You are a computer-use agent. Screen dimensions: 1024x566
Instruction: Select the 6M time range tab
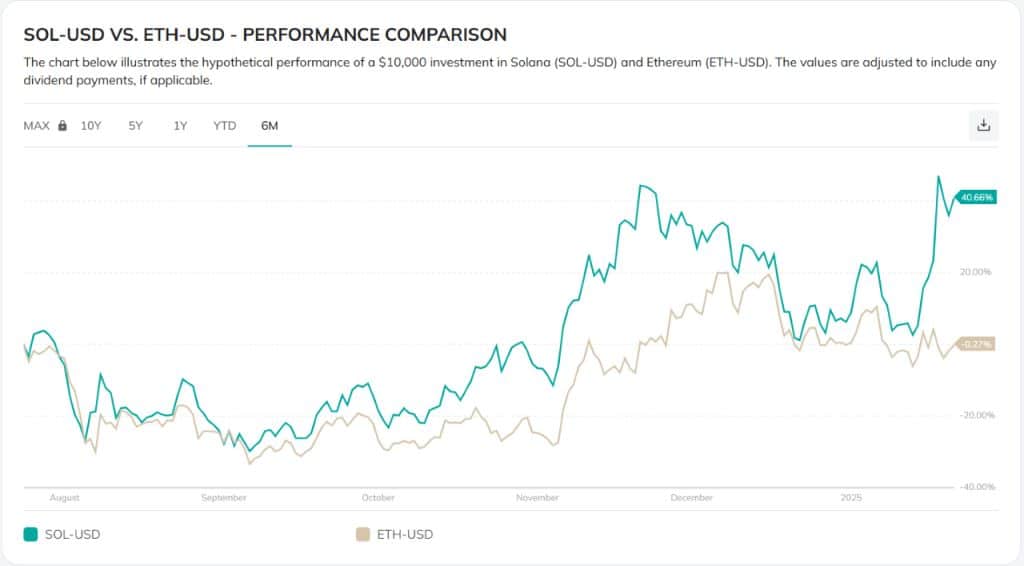pos(270,125)
